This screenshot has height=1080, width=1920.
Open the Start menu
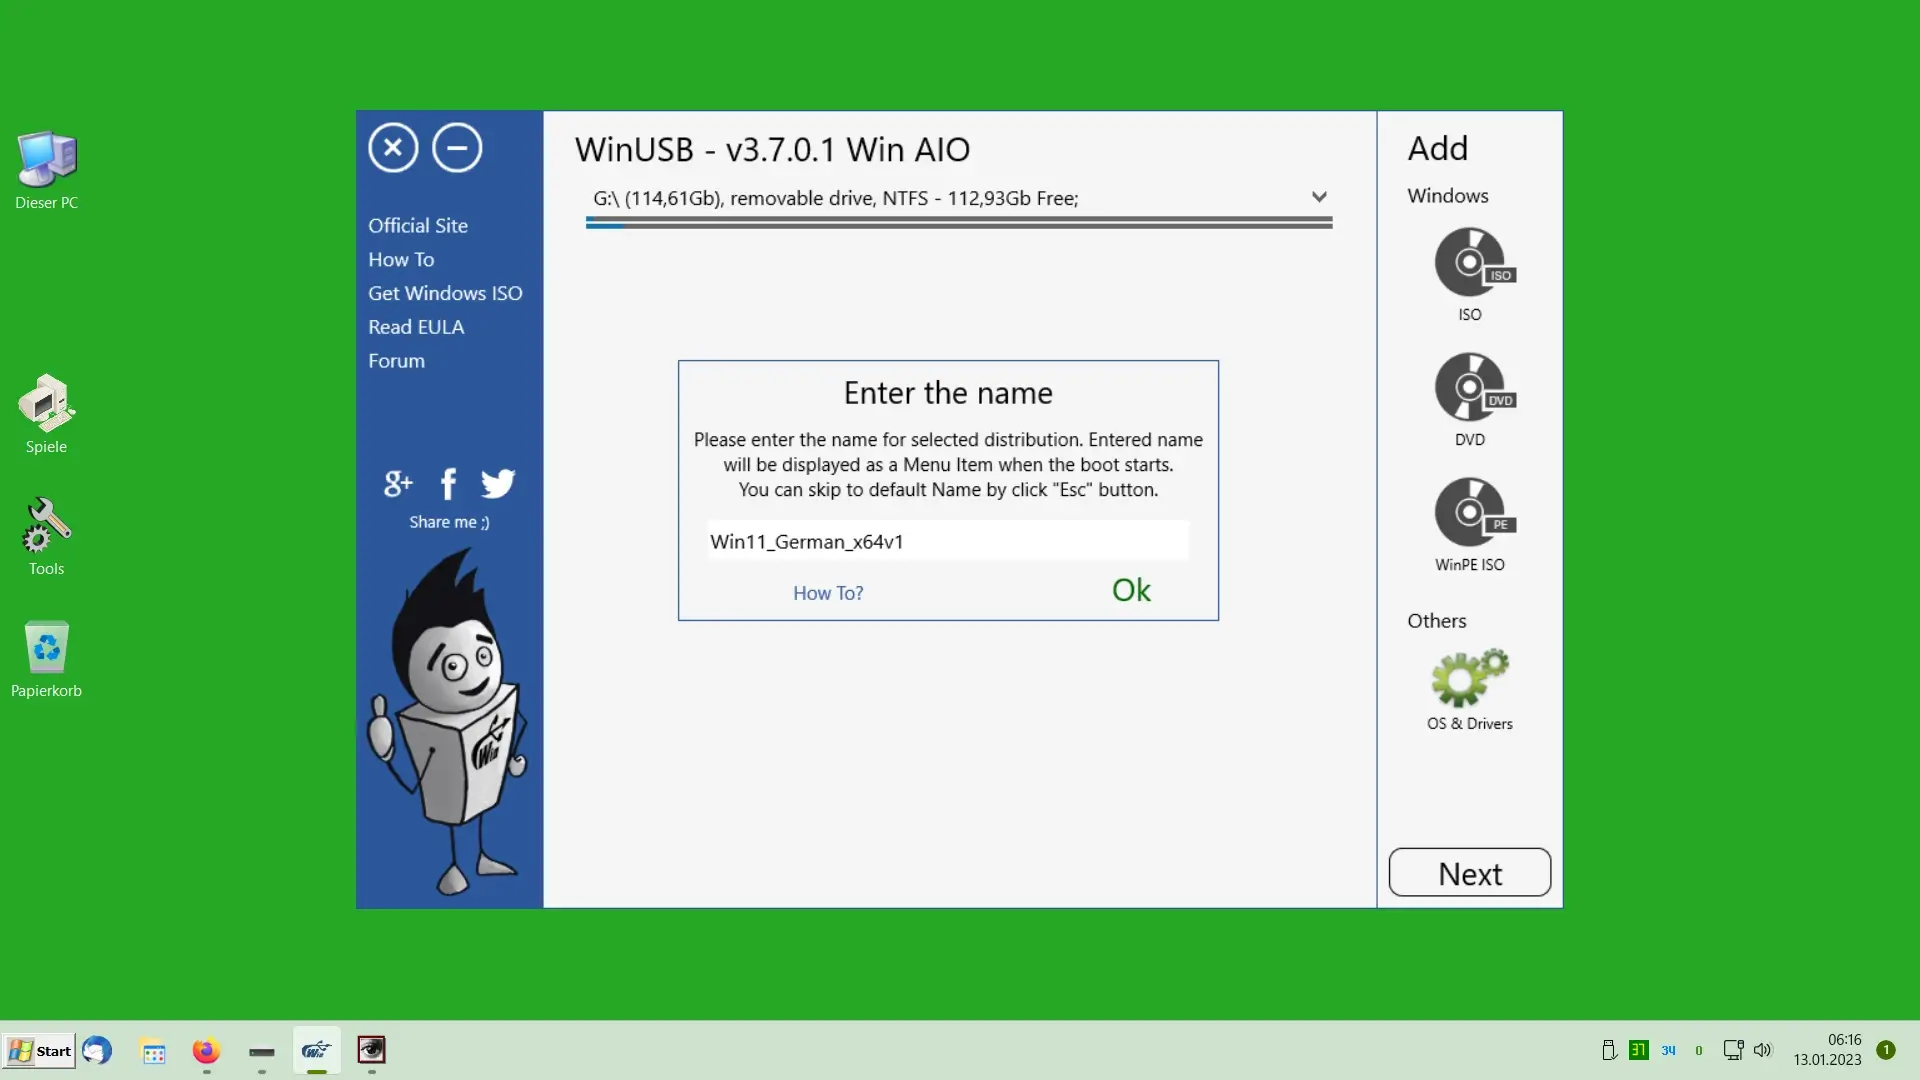[x=39, y=1051]
